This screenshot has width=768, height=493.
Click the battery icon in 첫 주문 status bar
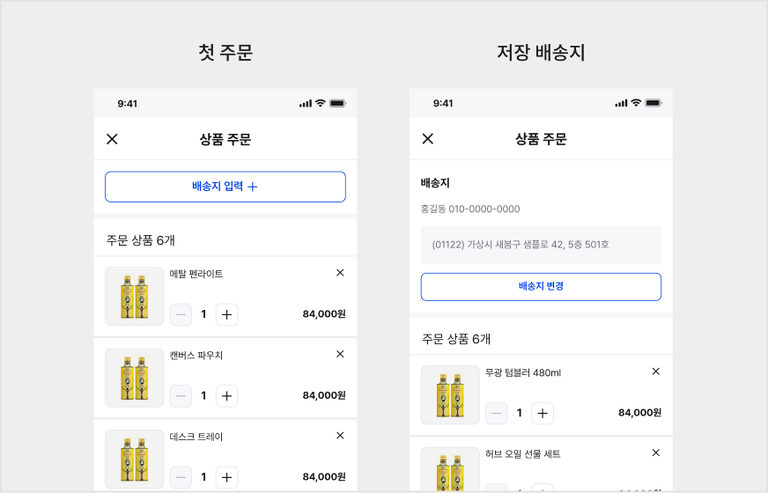338,103
